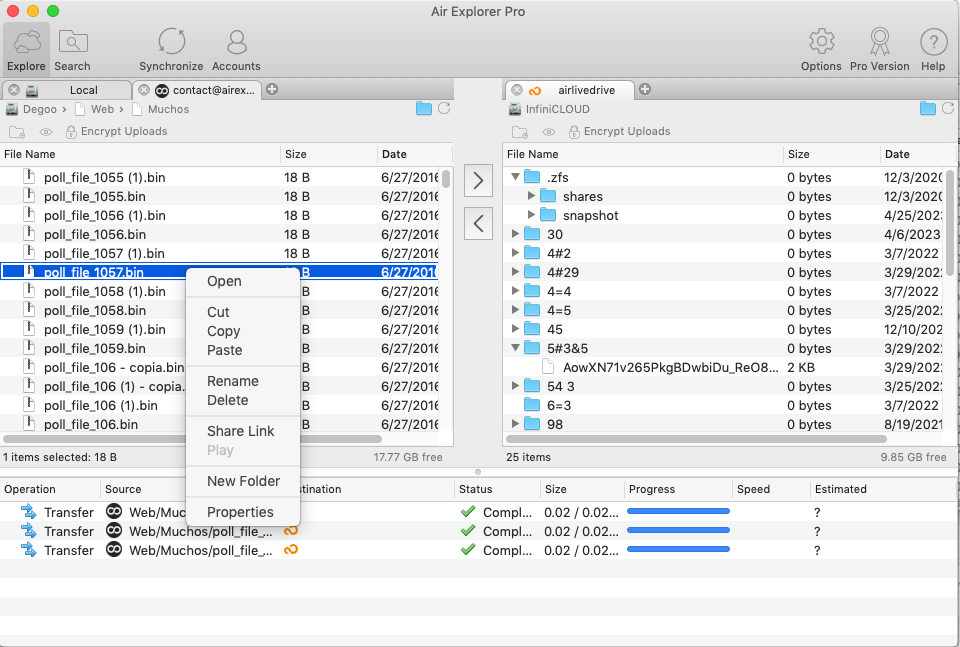This screenshot has height=647, width=960.
Task: Refresh the right pane listing
Action: (x=948, y=108)
